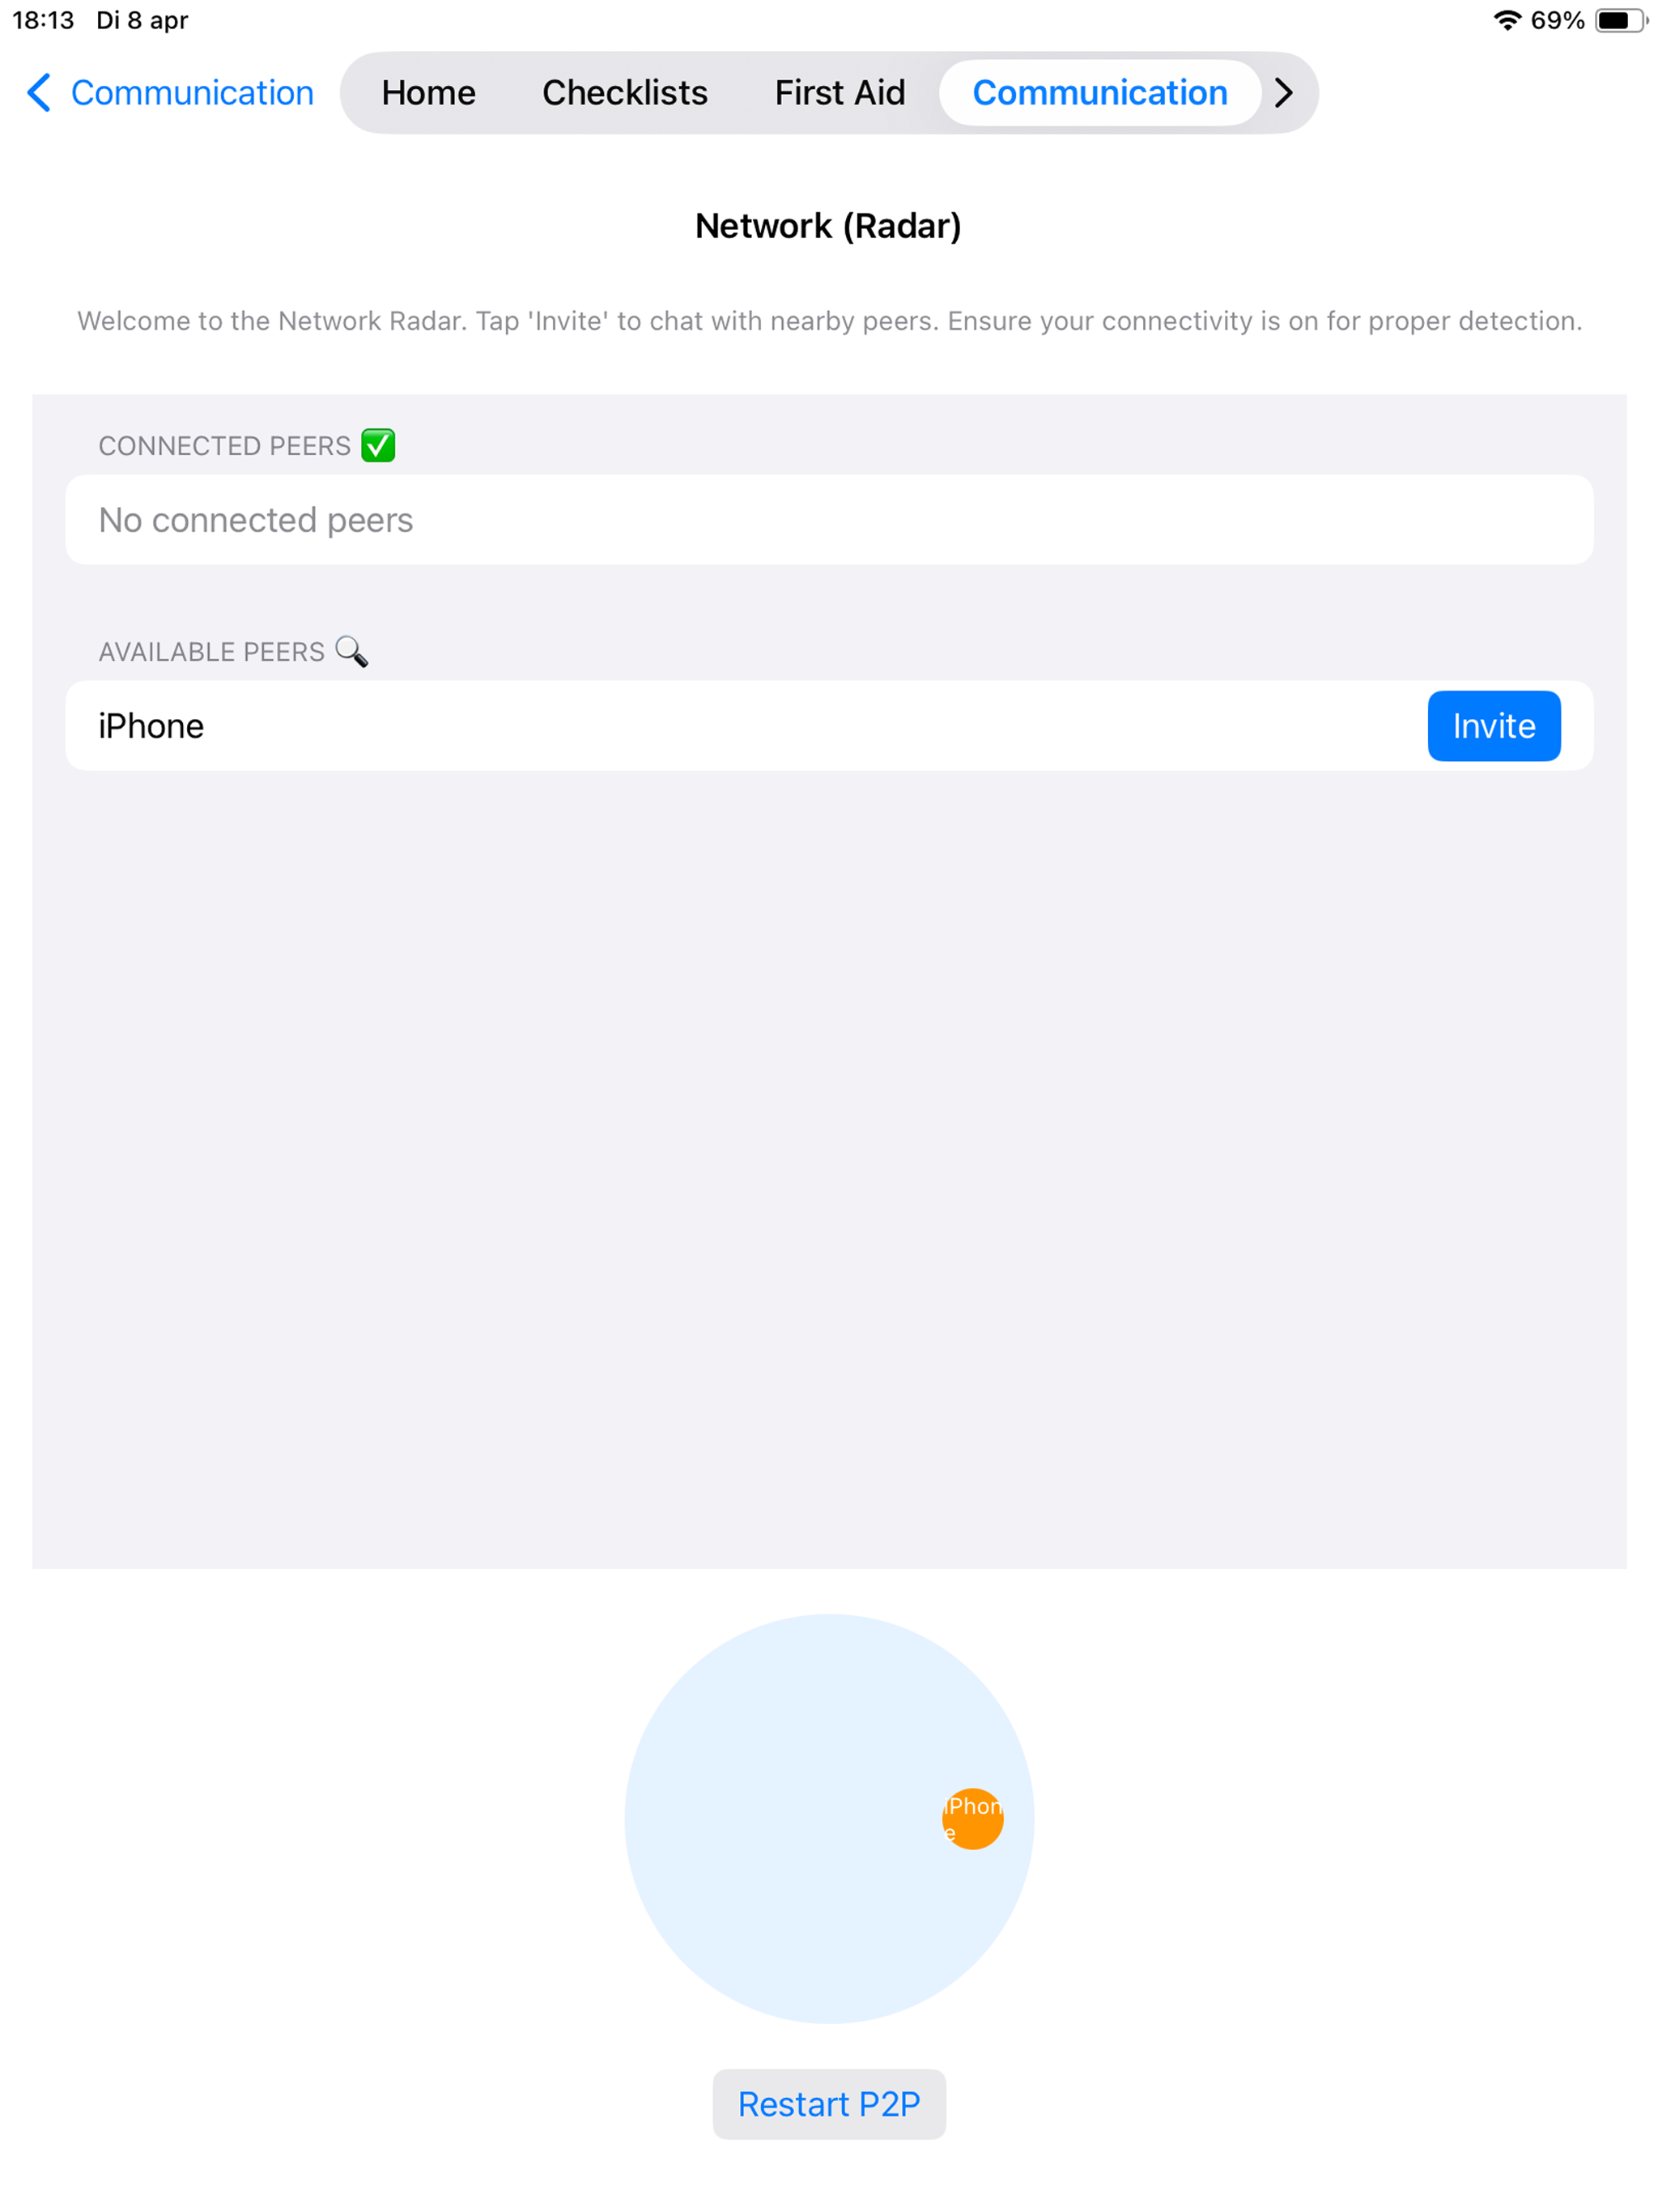Switch to the Home tab

(428, 93)
